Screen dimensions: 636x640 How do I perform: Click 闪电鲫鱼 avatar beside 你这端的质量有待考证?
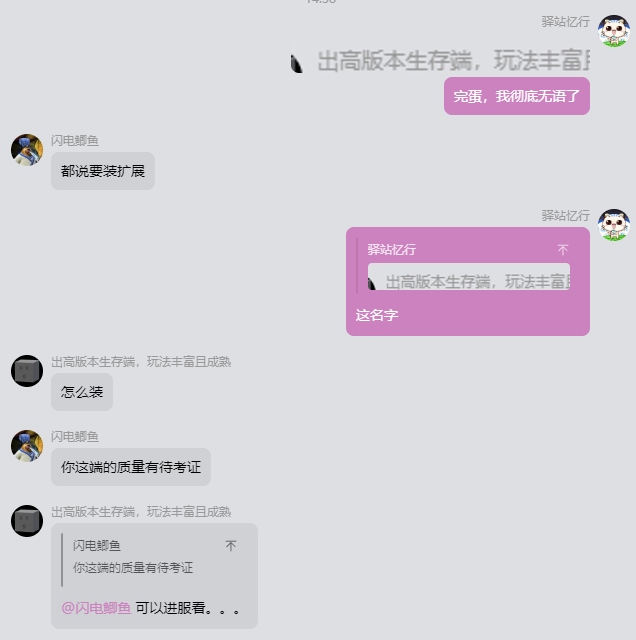coord(27,446)
